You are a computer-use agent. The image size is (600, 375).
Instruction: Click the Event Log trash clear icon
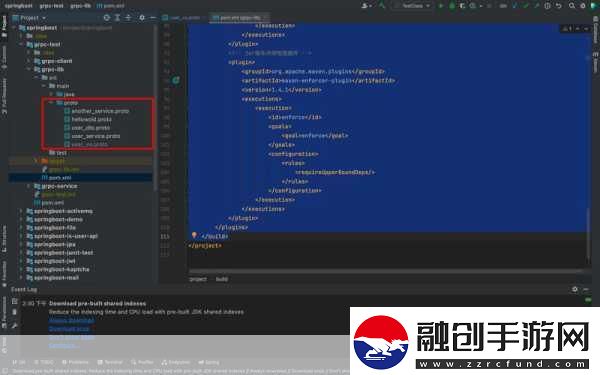(15, 312)
